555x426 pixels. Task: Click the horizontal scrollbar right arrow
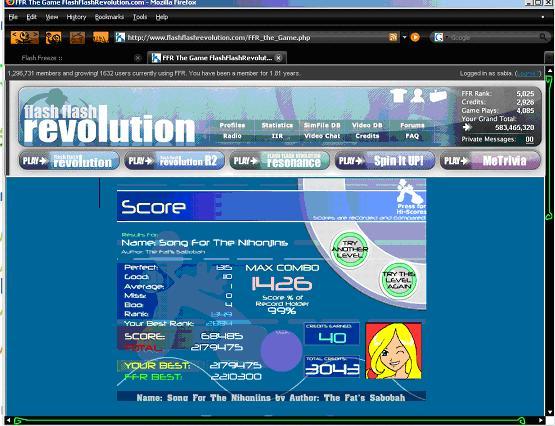tap(541, 420)
